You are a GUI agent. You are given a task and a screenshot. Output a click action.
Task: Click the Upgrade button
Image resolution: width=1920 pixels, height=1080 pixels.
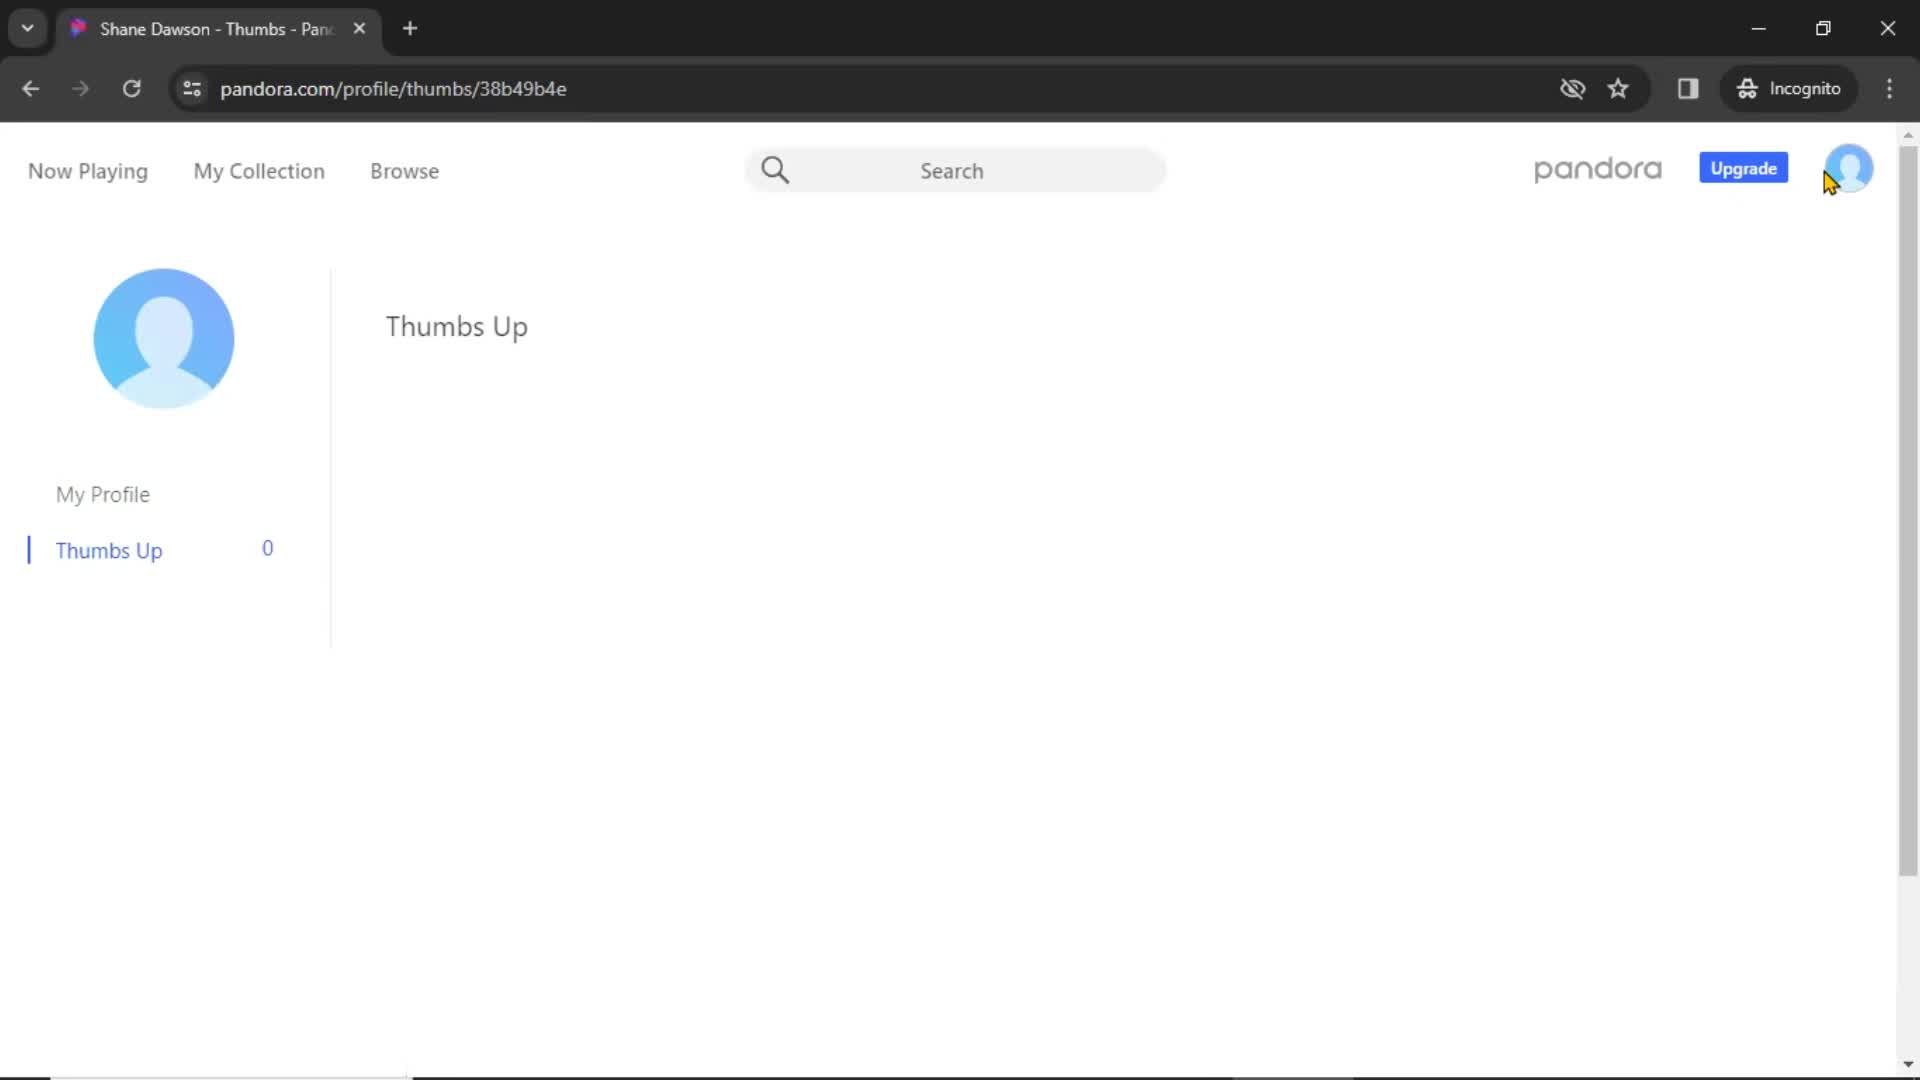click(x=1743, y=167)
